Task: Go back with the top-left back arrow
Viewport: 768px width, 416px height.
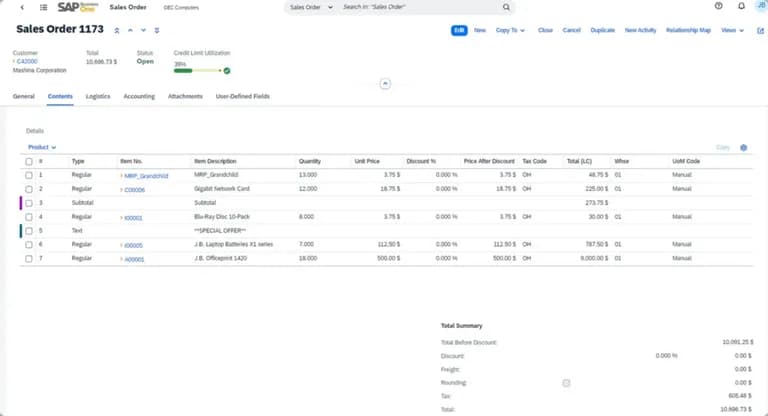Action: click(x=22, y=7)
